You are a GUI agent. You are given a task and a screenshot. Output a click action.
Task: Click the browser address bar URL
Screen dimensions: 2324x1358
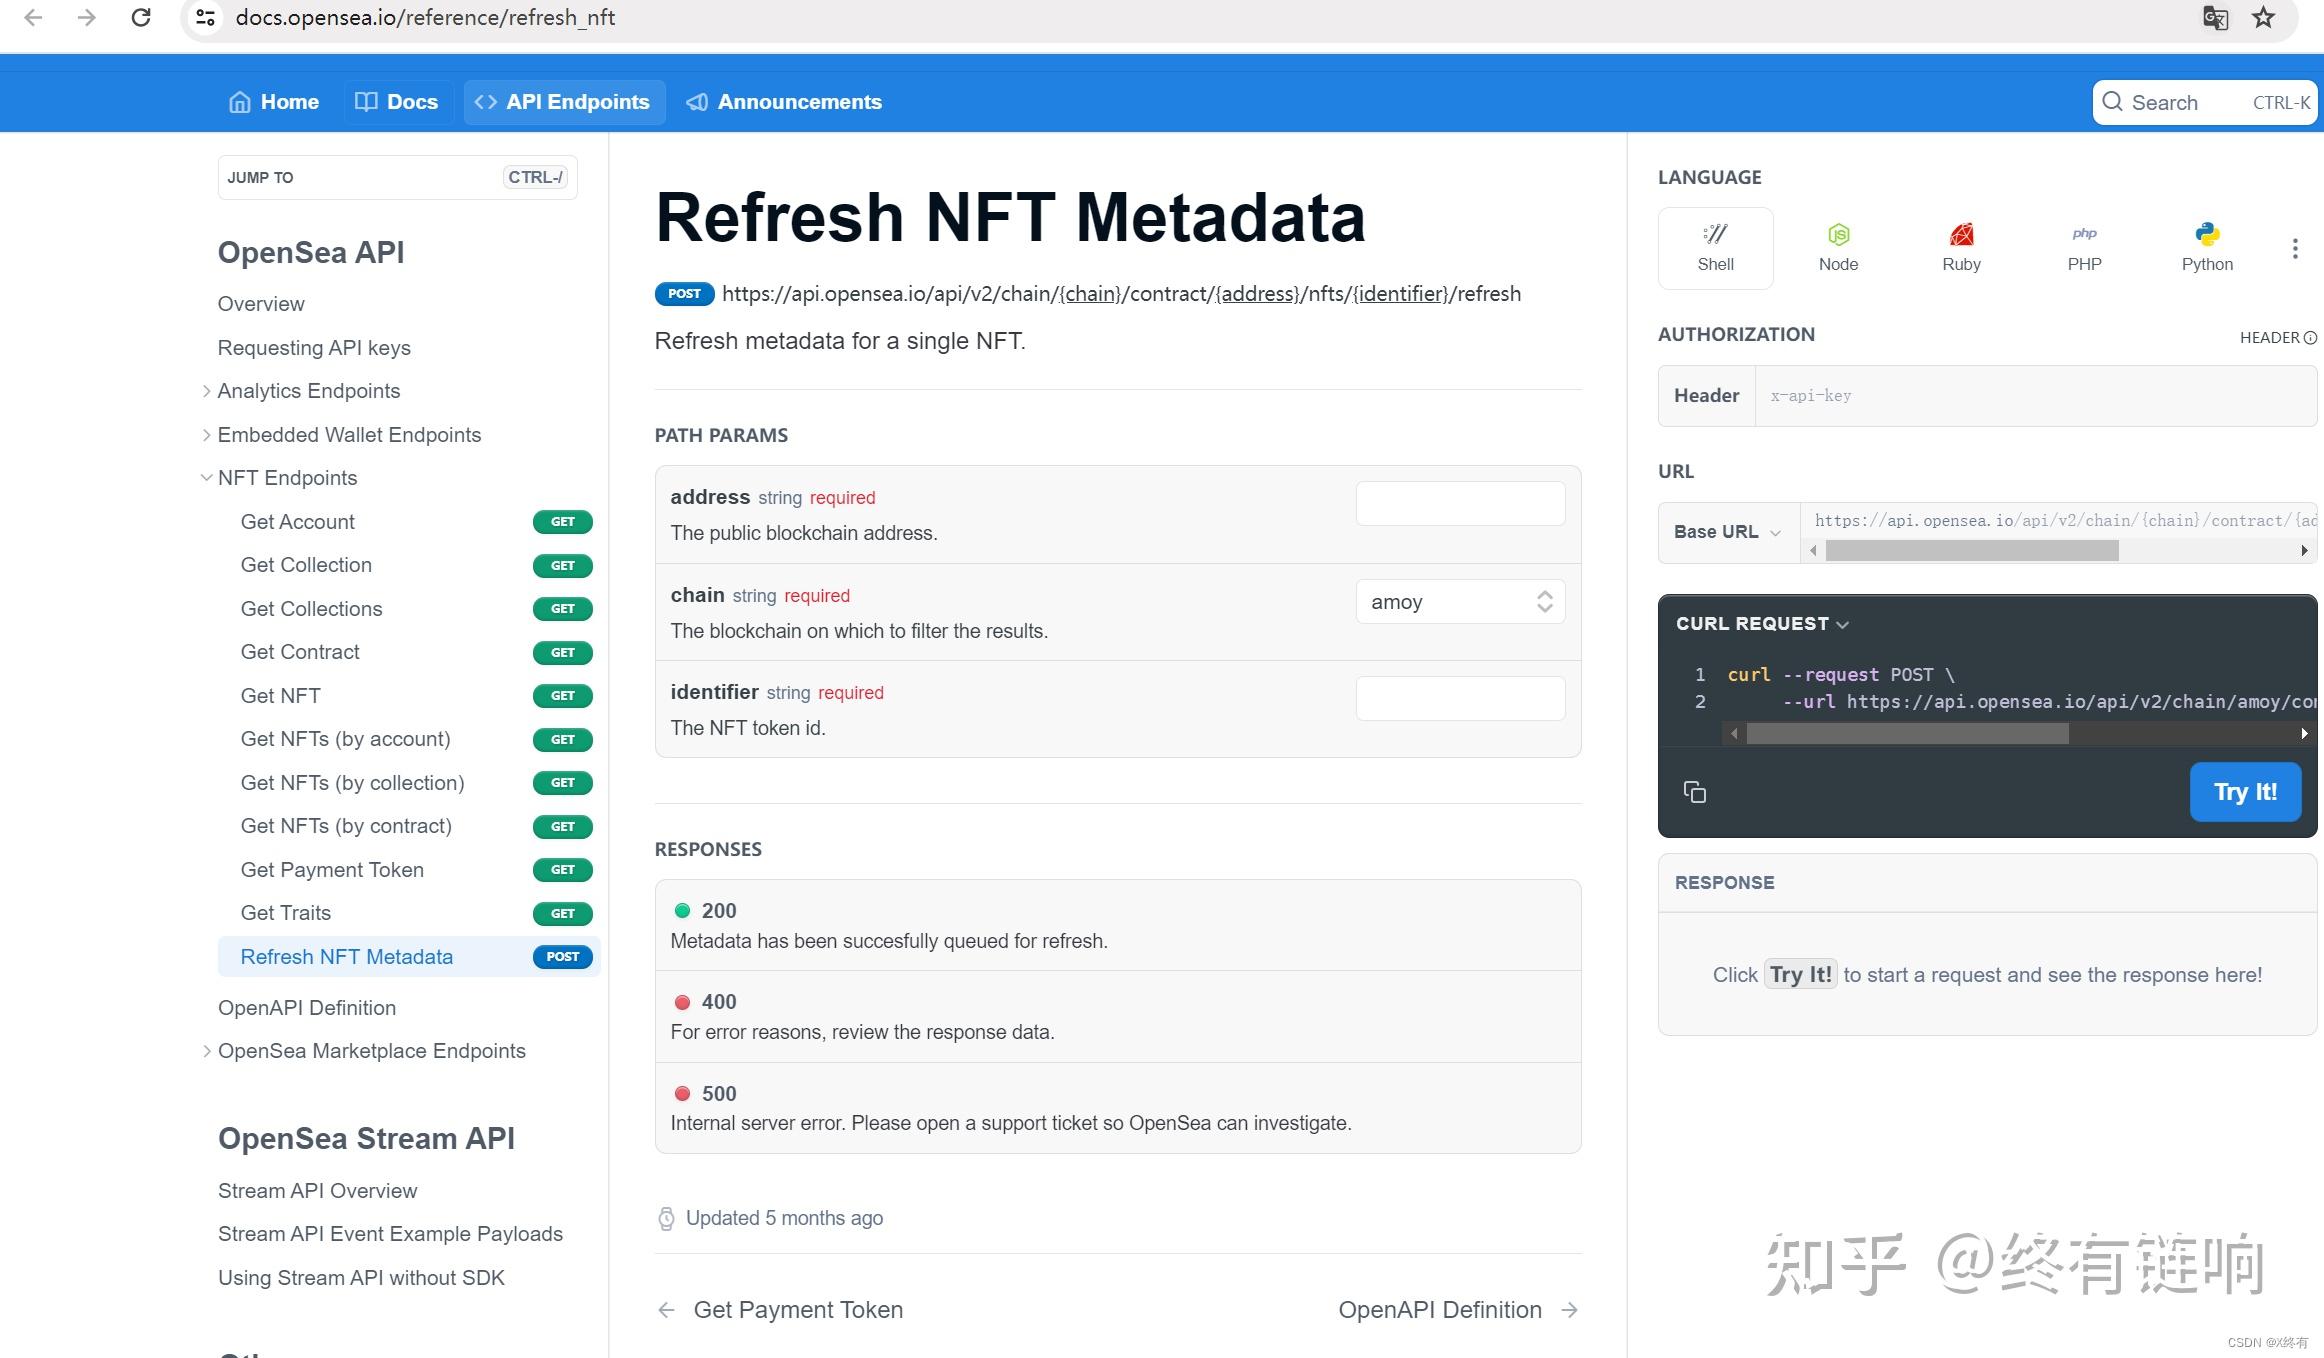click(425, 17)
